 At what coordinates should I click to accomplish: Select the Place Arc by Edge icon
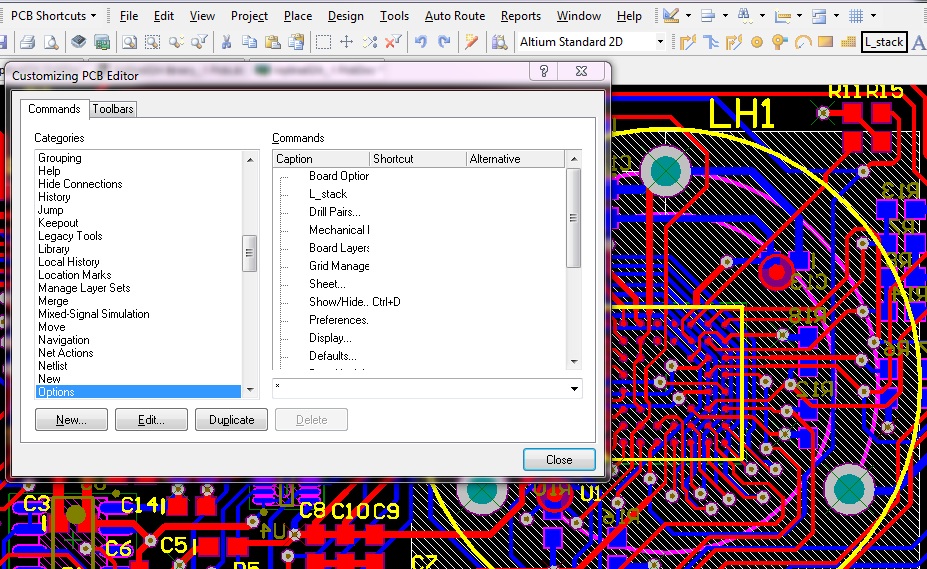[x=803, y=42]
